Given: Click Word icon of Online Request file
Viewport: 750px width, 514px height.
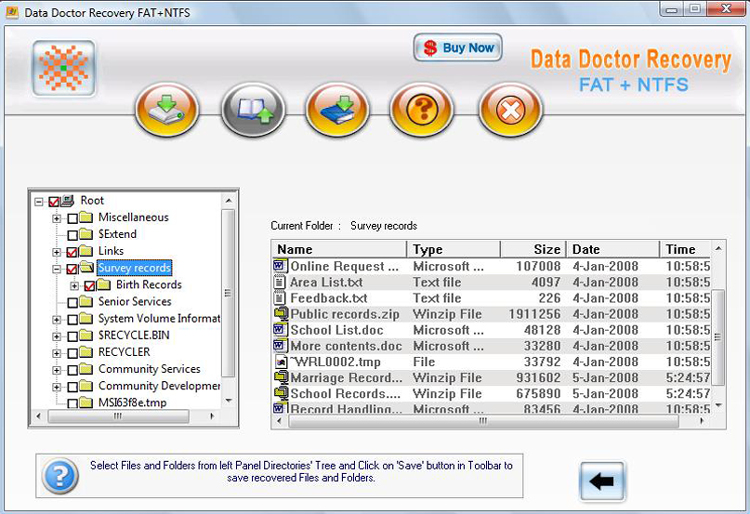Looking at the screenshot, I should pos(280,266).
